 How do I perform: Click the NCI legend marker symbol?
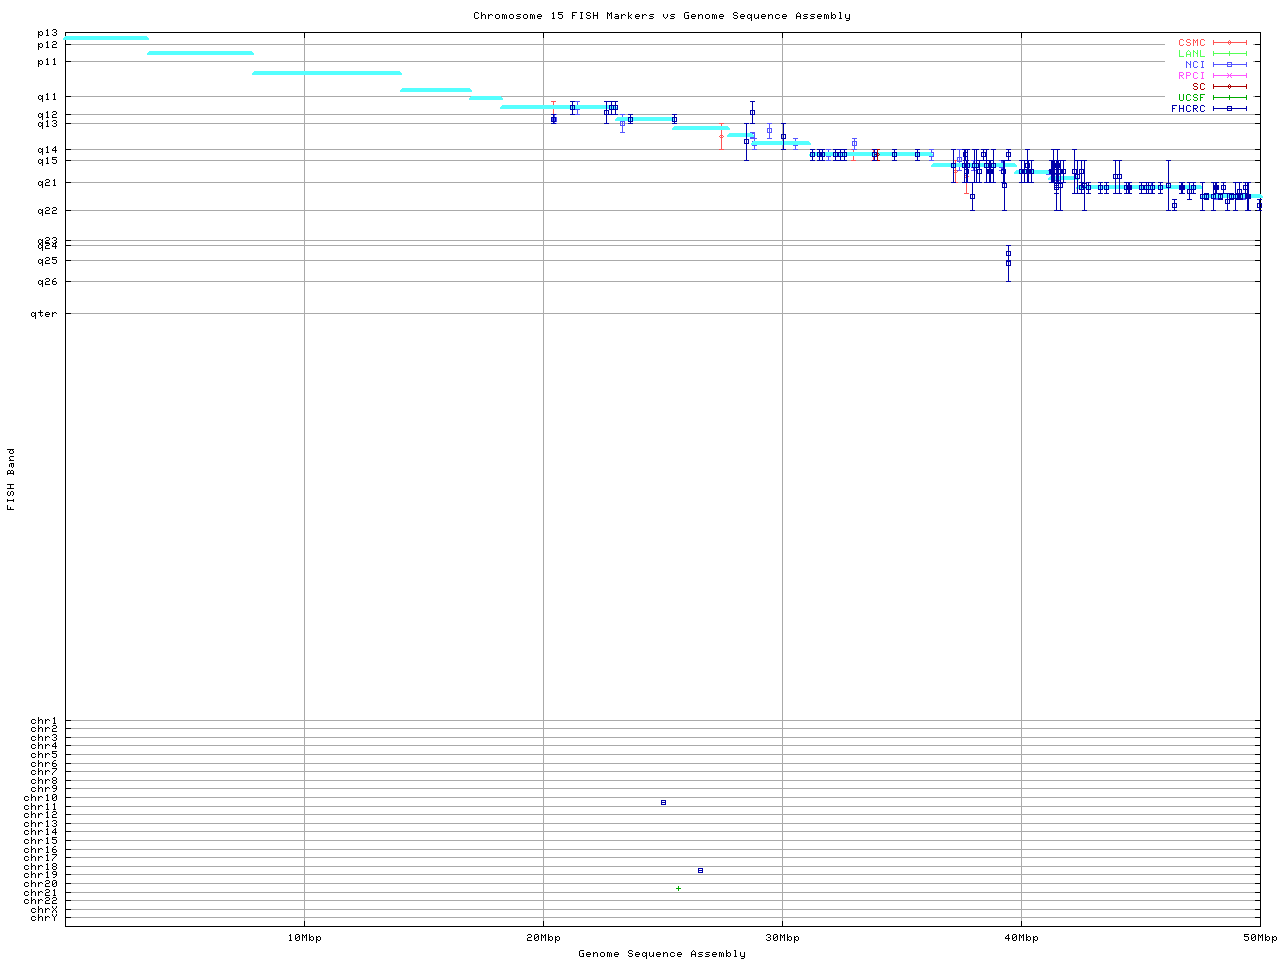1229,64
